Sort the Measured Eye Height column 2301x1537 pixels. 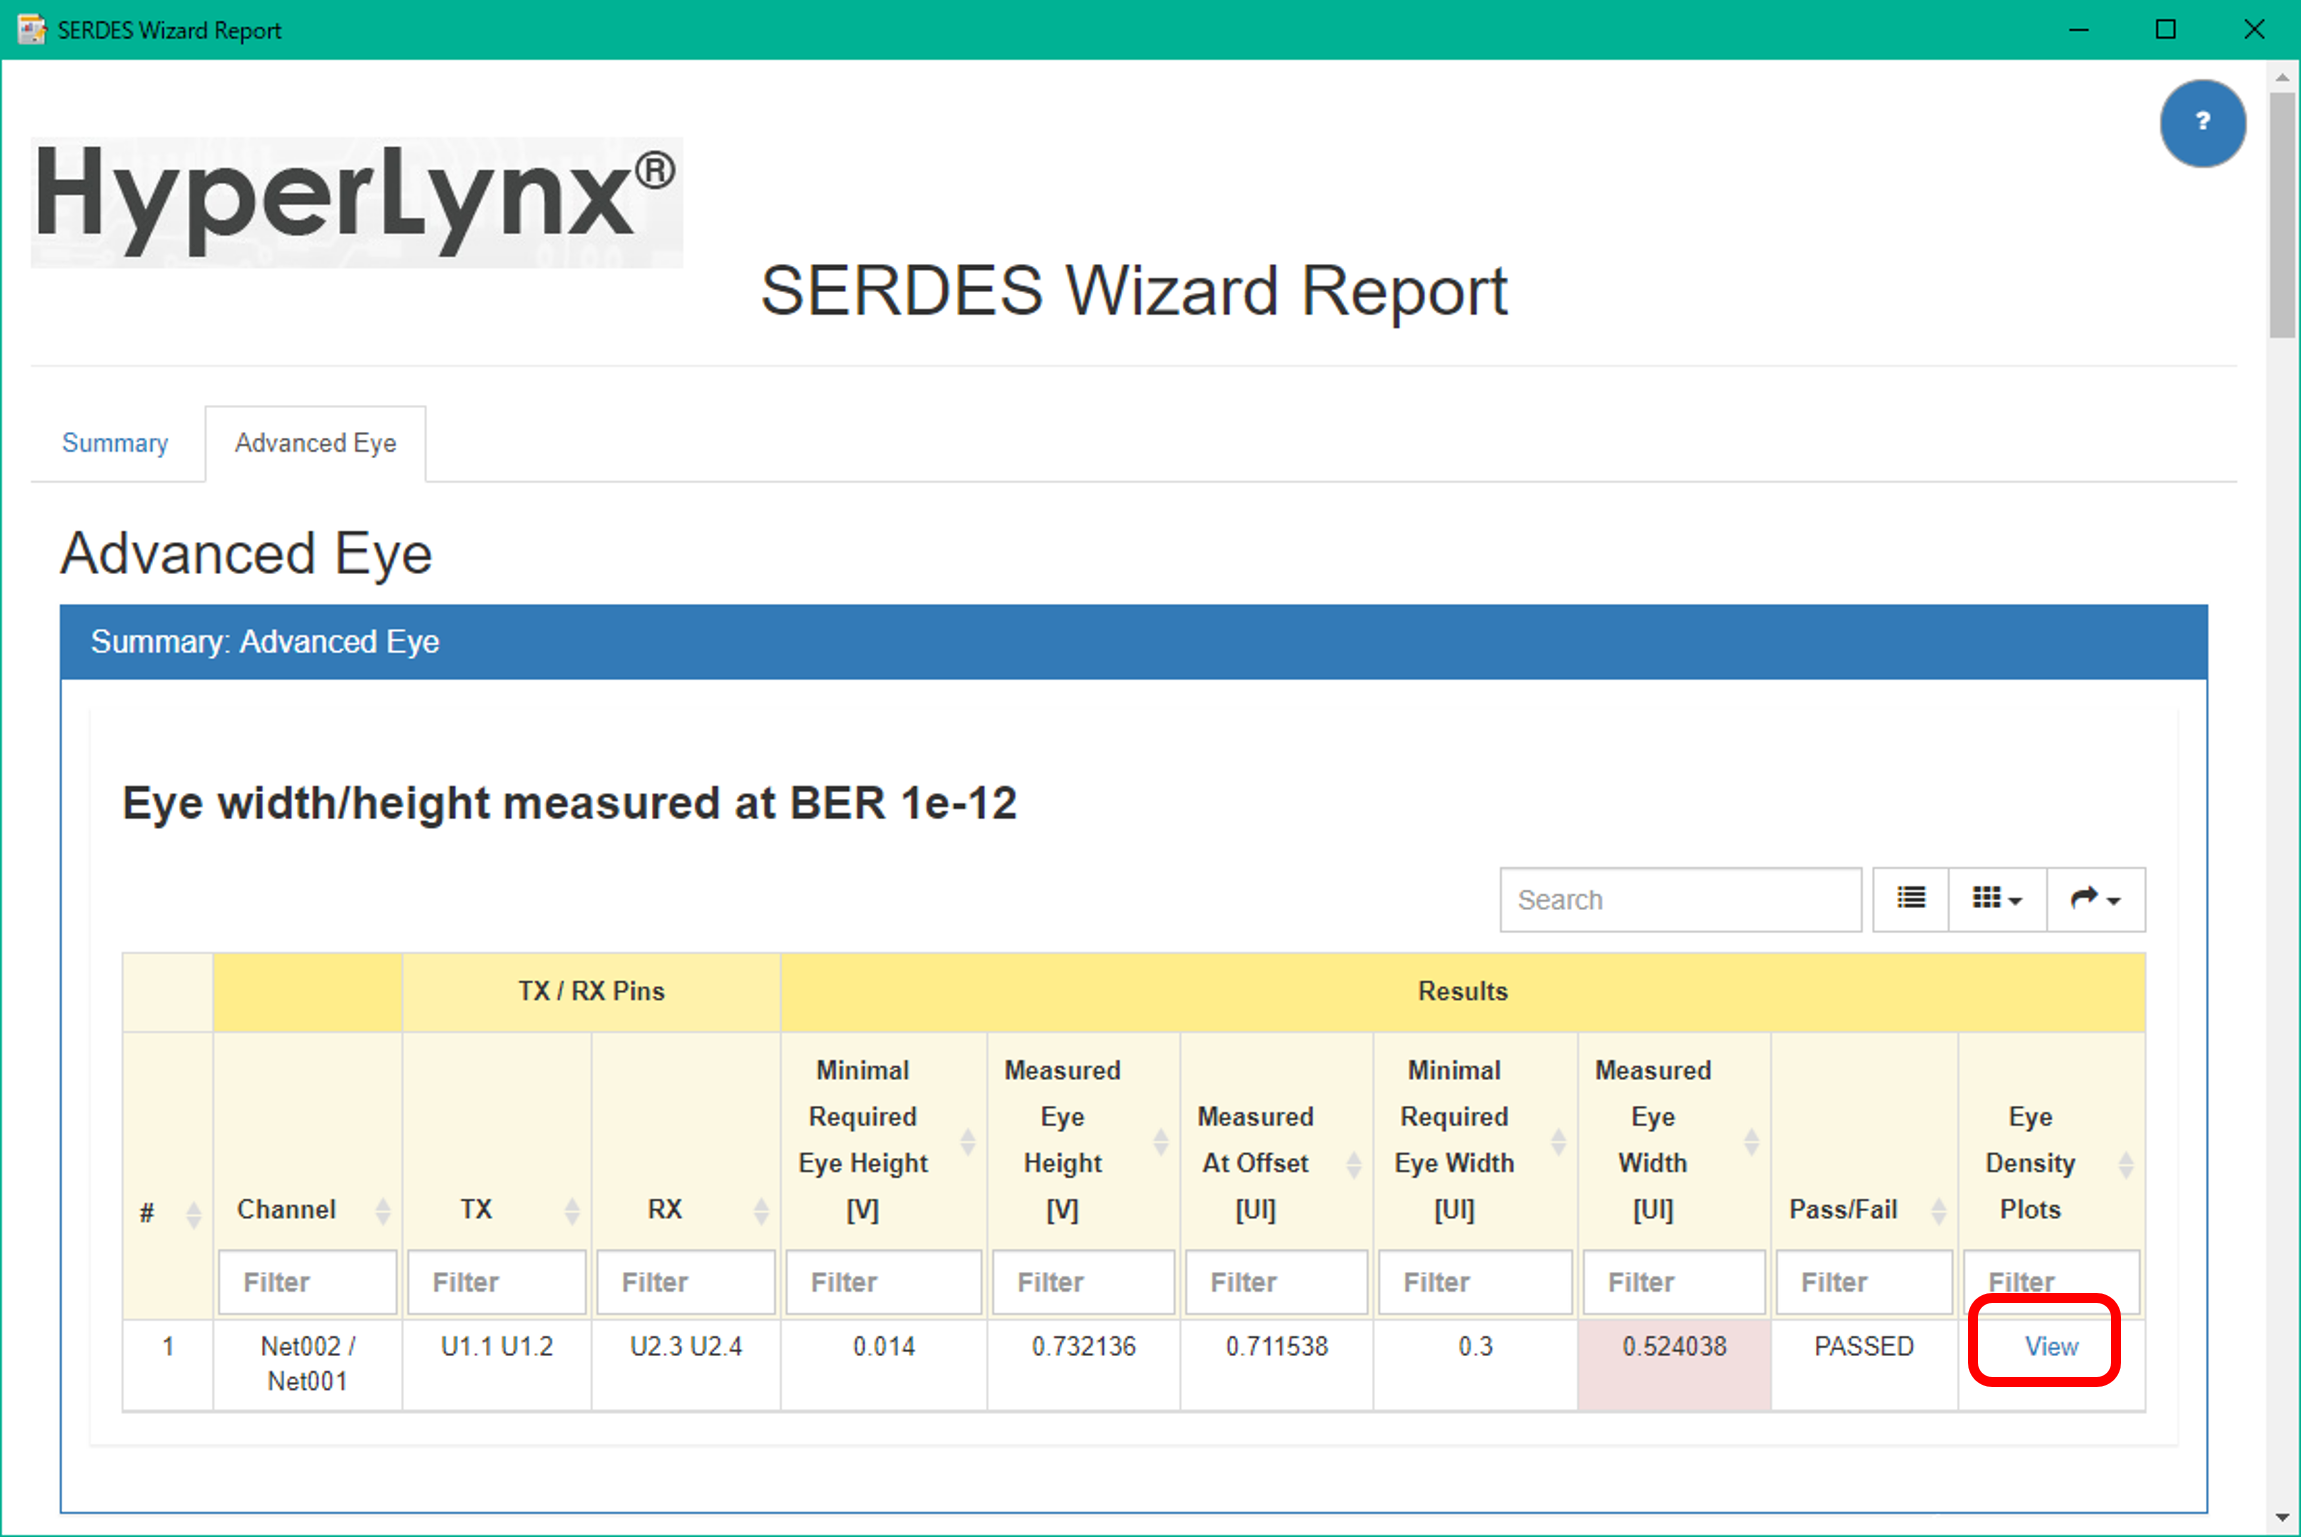pyautogui.click(x=1160, y=1141)
